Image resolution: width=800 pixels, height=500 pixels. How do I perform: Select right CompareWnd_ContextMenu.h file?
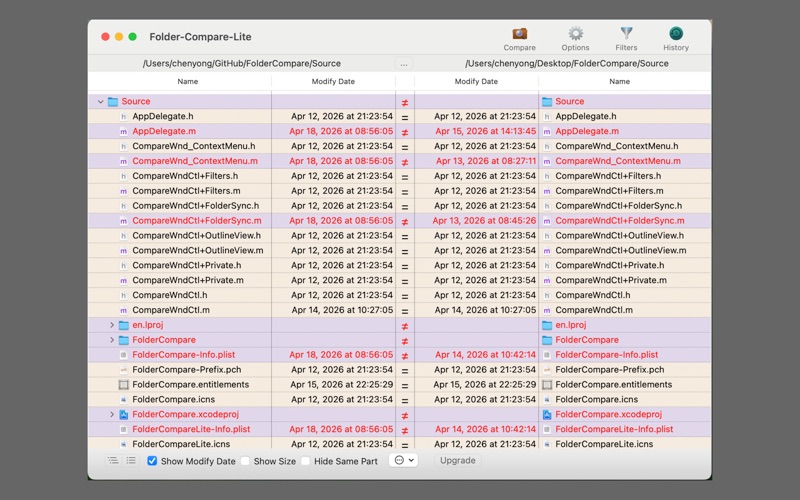(617, 146)
